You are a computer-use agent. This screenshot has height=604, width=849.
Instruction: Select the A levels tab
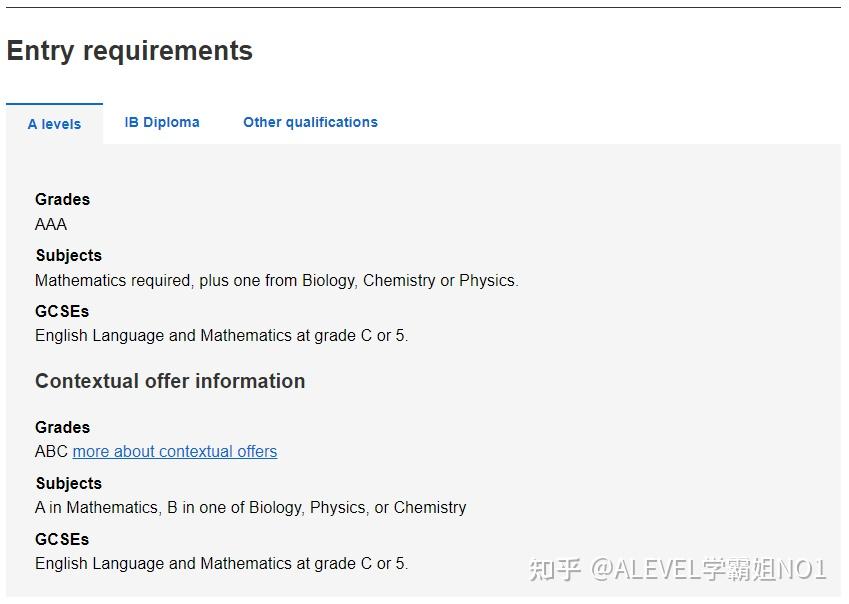tap(54, 124)
